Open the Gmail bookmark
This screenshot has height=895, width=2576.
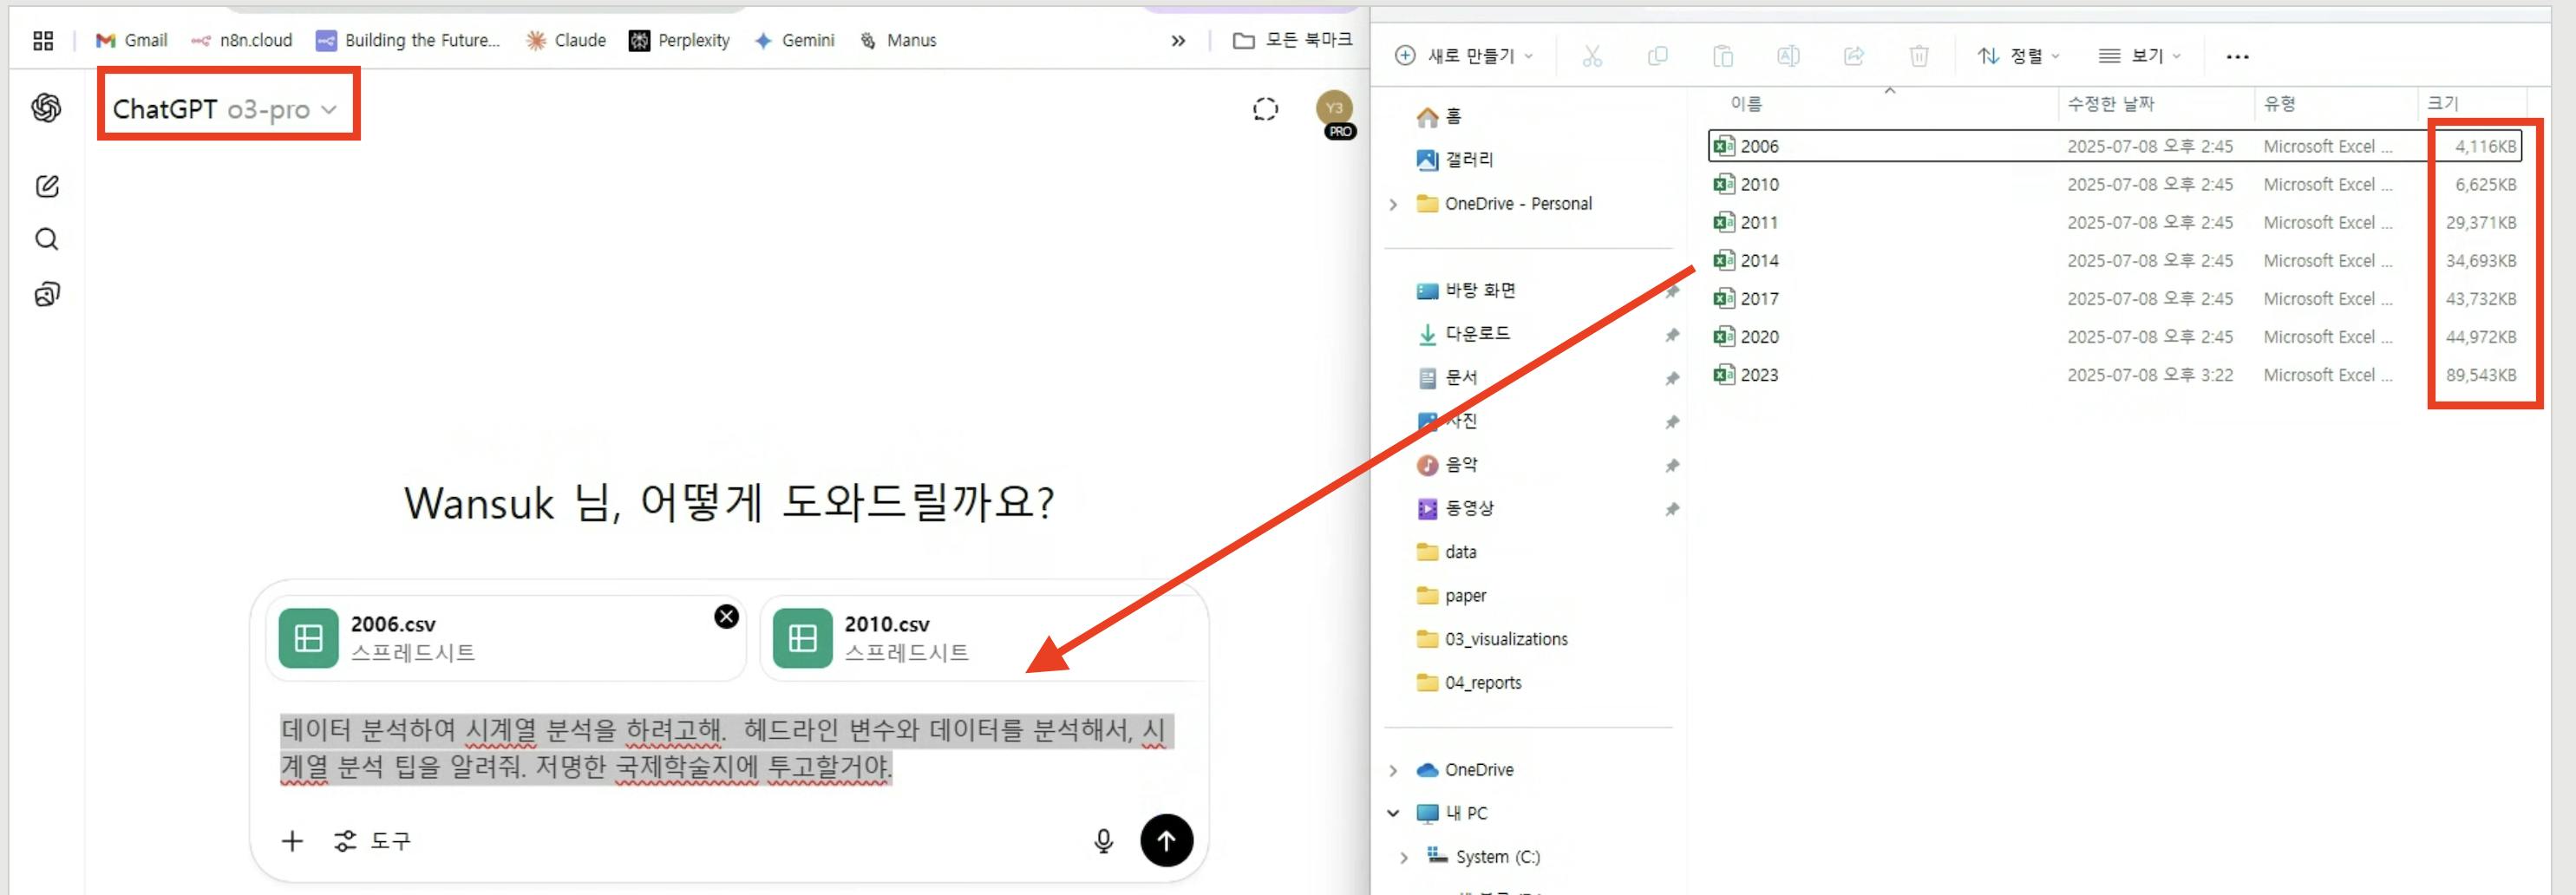coord(131,40)
